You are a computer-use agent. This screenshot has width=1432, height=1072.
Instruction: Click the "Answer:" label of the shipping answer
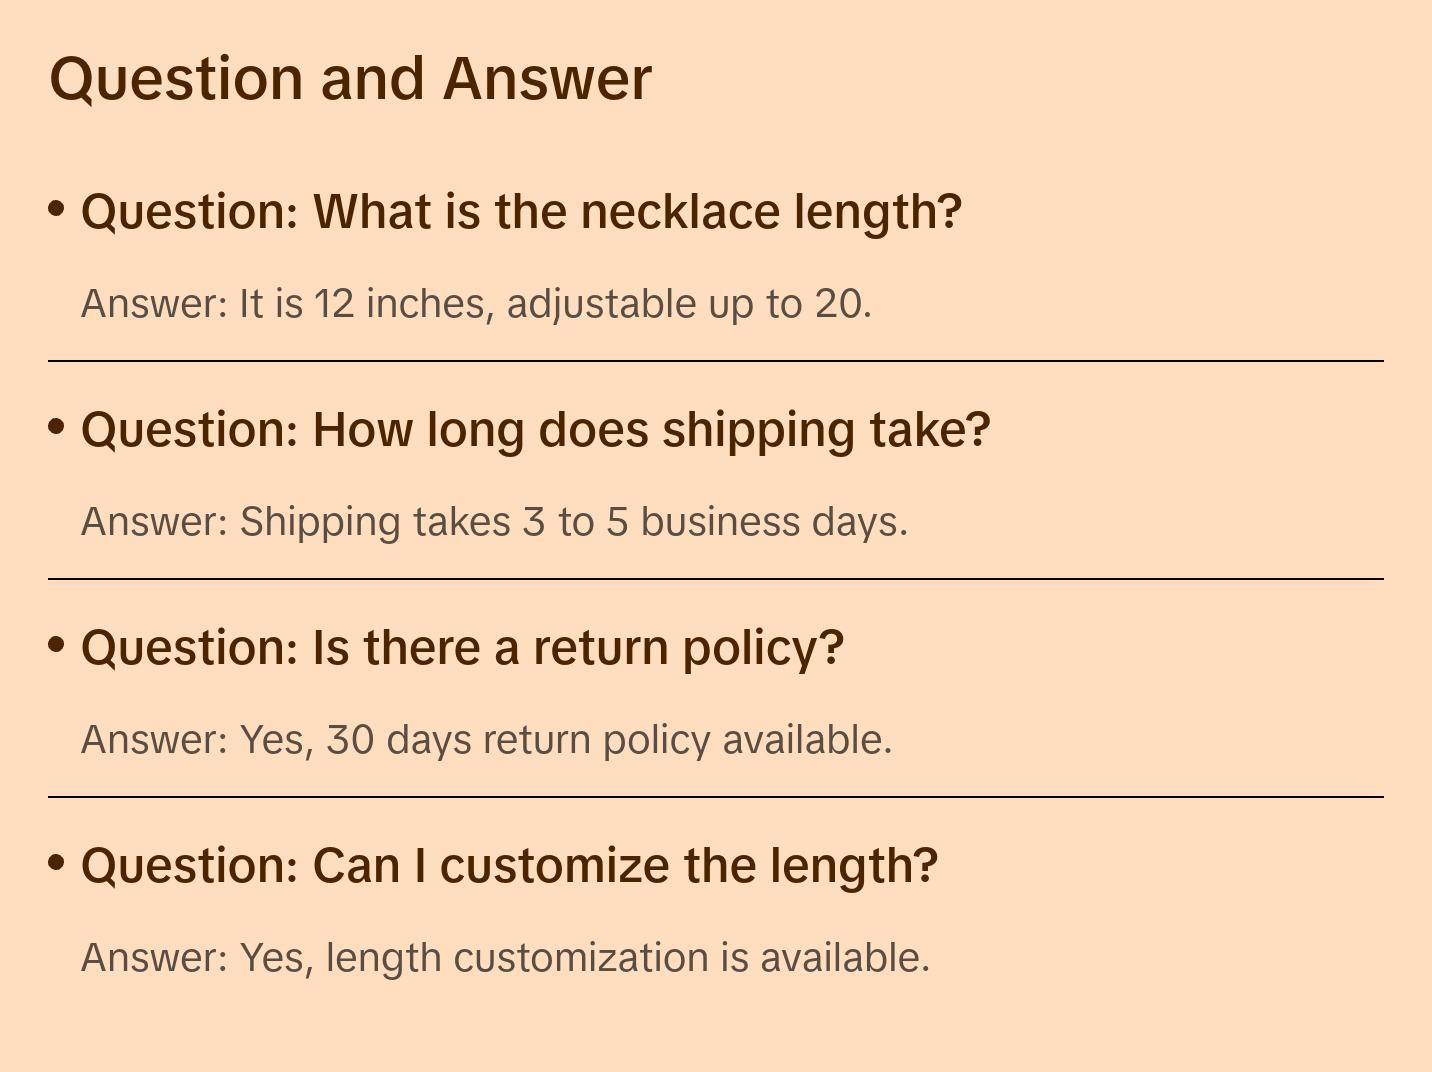click(x=155, y=522)
